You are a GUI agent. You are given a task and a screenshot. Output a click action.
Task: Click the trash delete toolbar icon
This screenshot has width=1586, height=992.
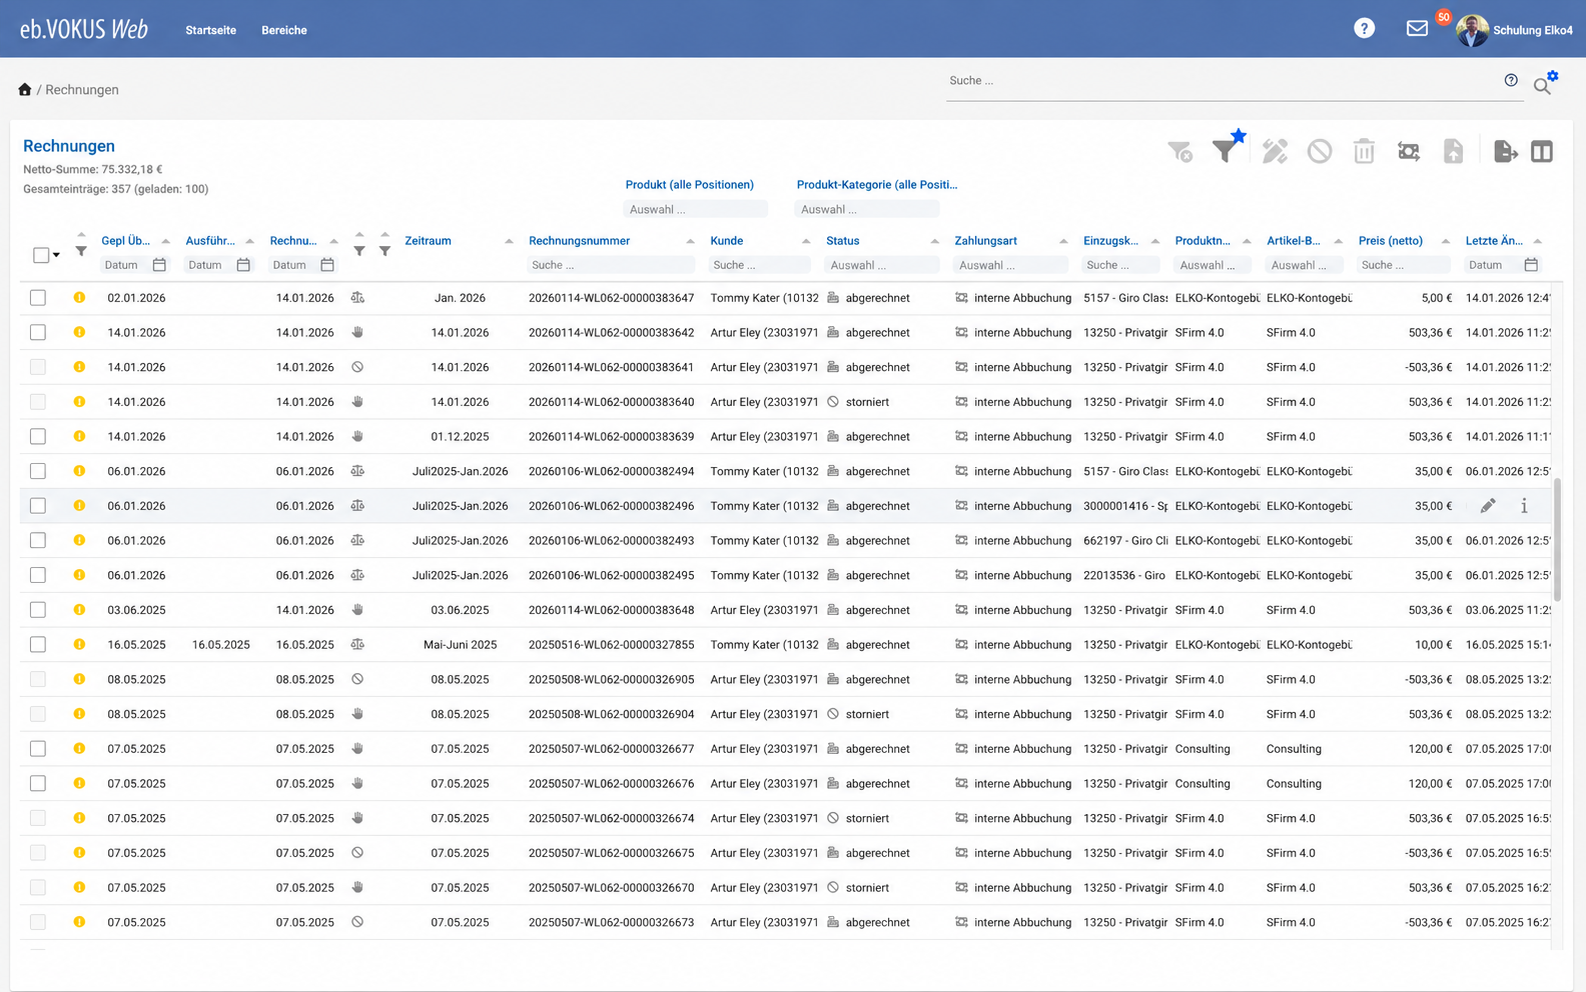pyautogui.click(x=1364, y=151)
